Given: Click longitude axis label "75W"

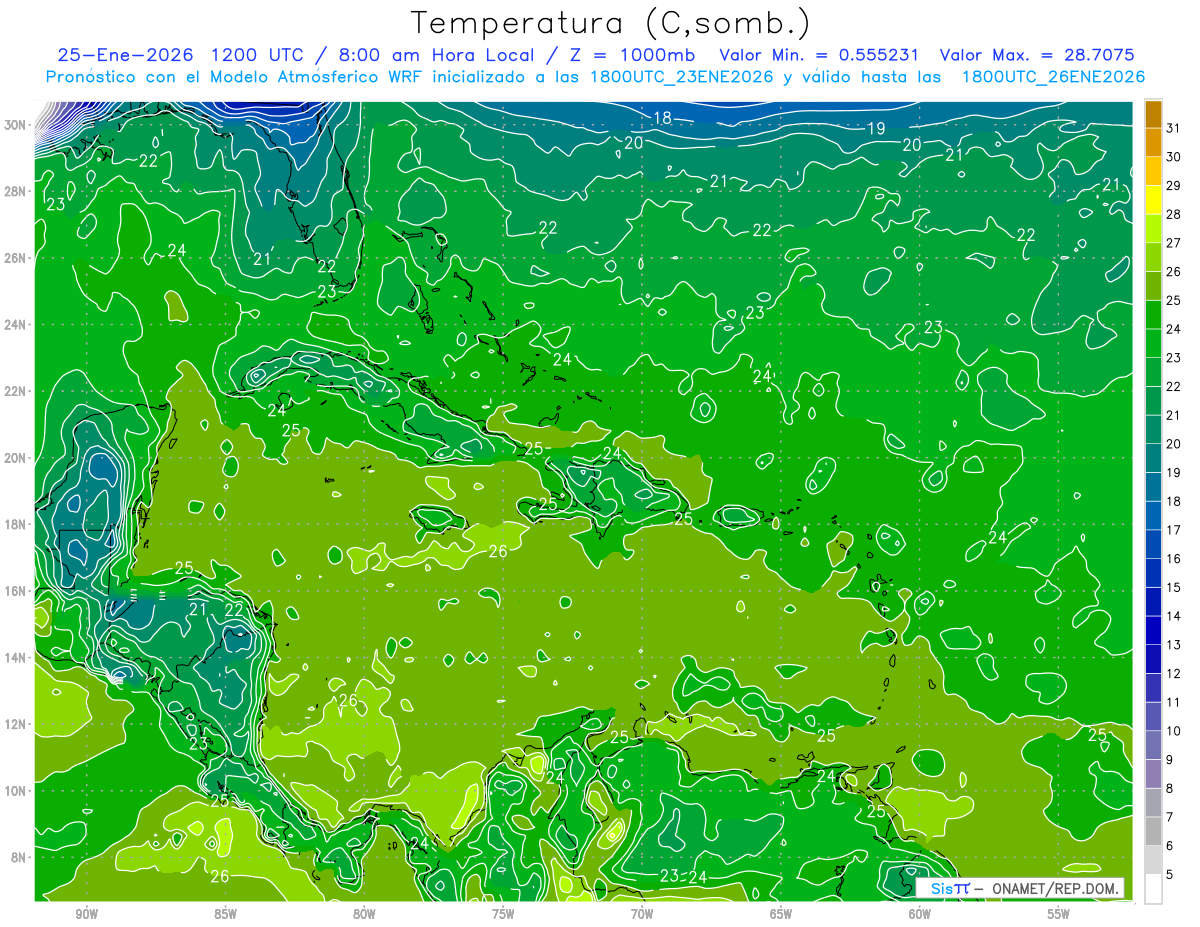Looking at the screenshot, I should tap(503, 914).
